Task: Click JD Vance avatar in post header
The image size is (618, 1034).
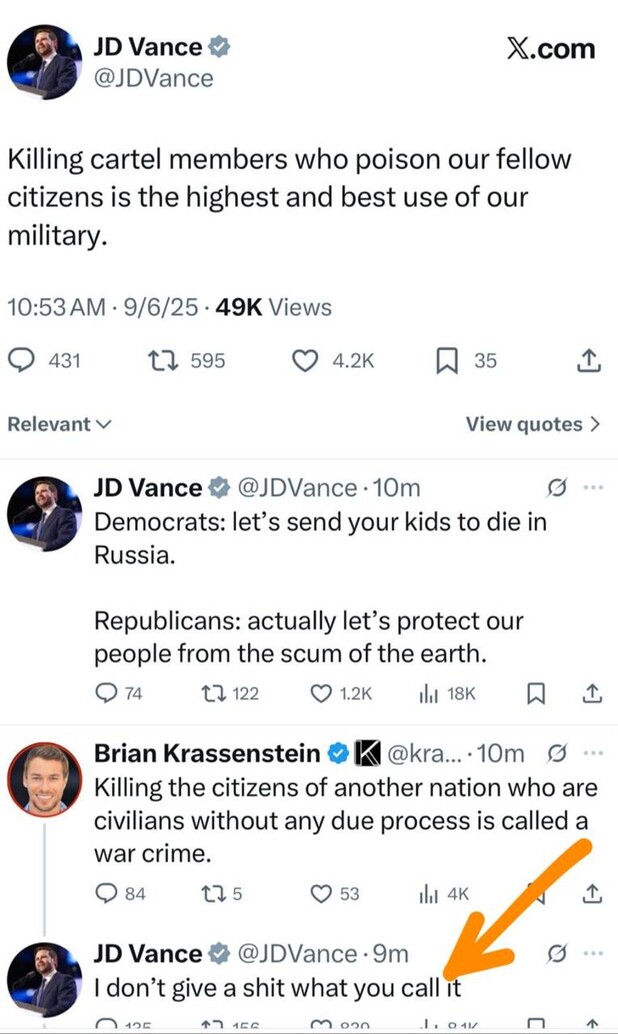Action: [x=44, y=62]
